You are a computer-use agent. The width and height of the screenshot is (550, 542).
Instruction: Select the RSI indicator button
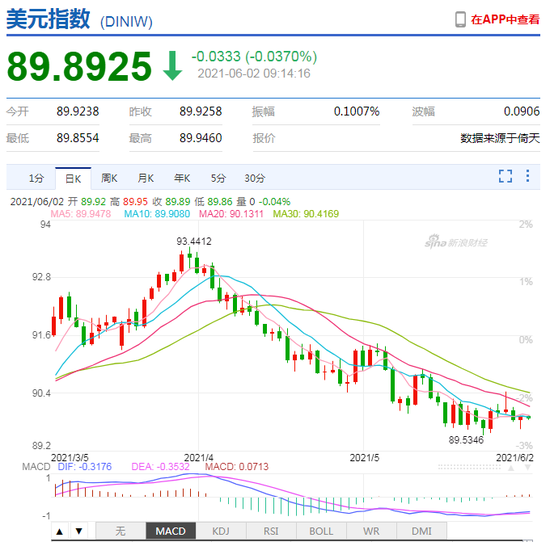click(271, 531)
